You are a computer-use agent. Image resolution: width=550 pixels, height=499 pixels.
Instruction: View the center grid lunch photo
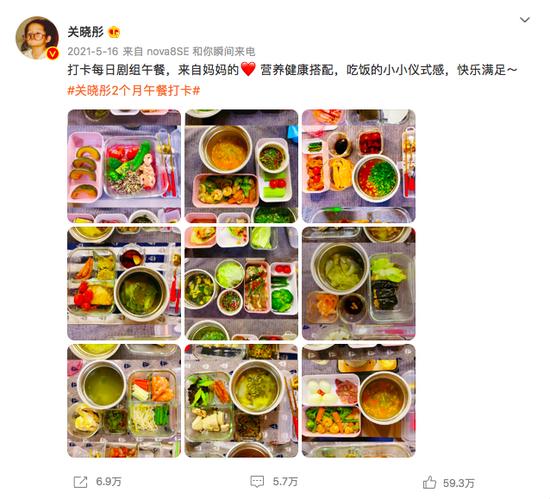tap(241, 283)
